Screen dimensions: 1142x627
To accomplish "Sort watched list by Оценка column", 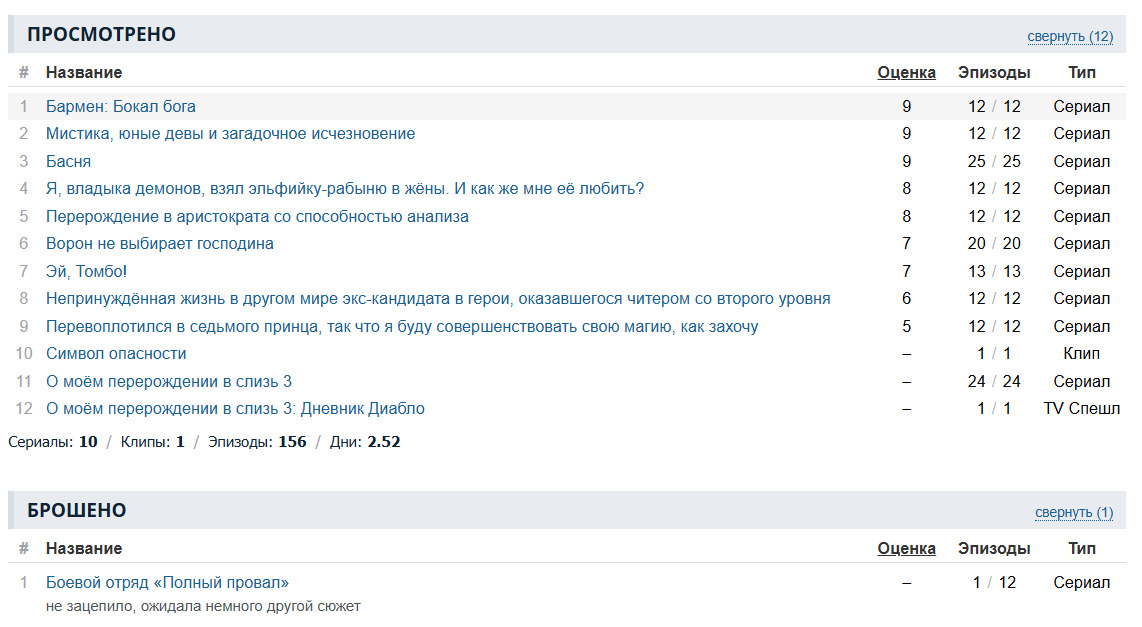I will [906, 72].
